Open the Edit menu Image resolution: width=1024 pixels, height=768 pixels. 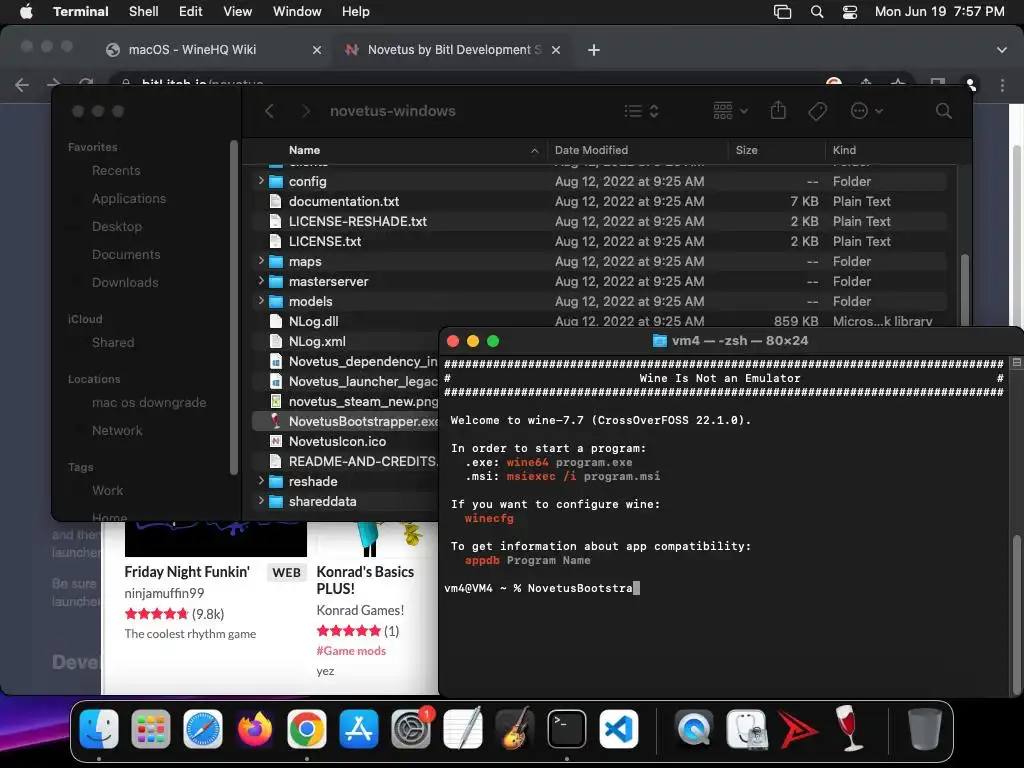coord(191,12)
